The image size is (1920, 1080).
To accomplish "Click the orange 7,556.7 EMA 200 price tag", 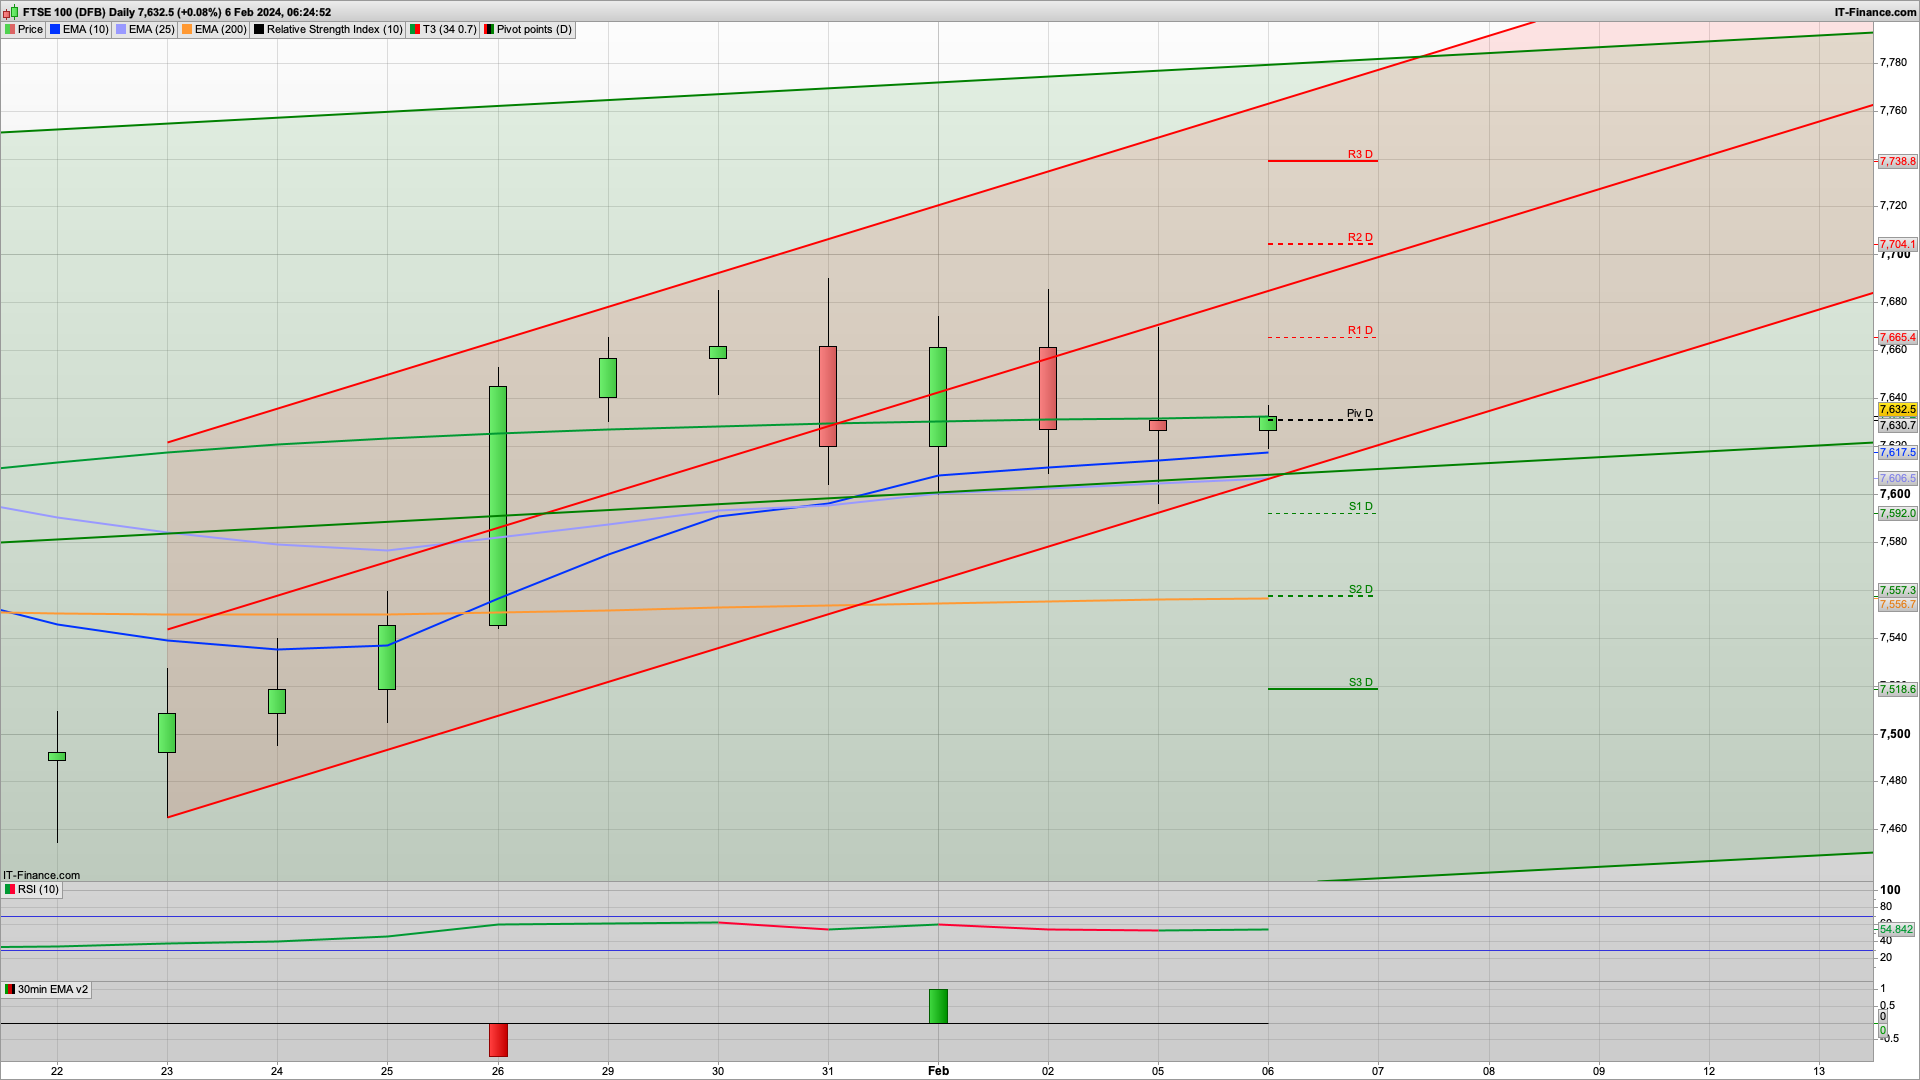I will pyautogui.click(x=1897, y=604).
